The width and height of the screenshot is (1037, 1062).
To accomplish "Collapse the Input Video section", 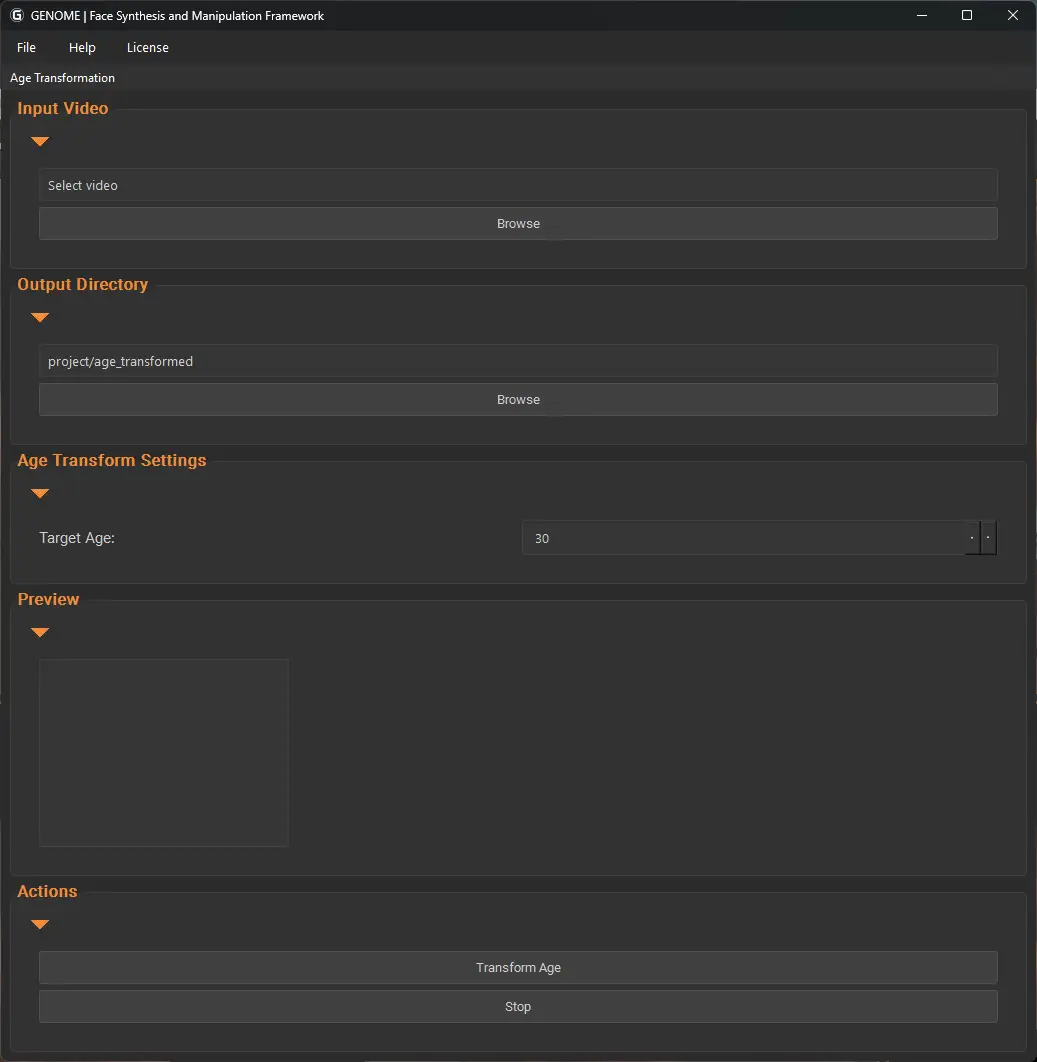I will pyautogui.click(x=40, y=141).
